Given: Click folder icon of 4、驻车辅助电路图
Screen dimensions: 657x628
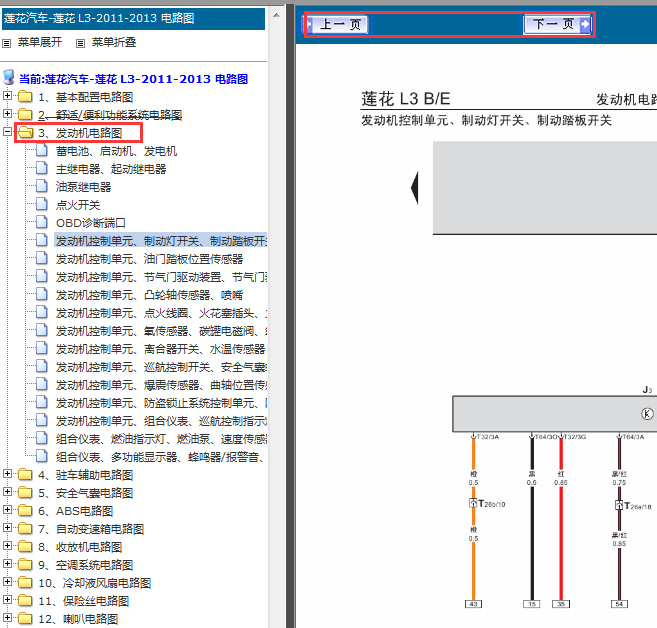Looking at the screenshot, I should pos(25,474).
